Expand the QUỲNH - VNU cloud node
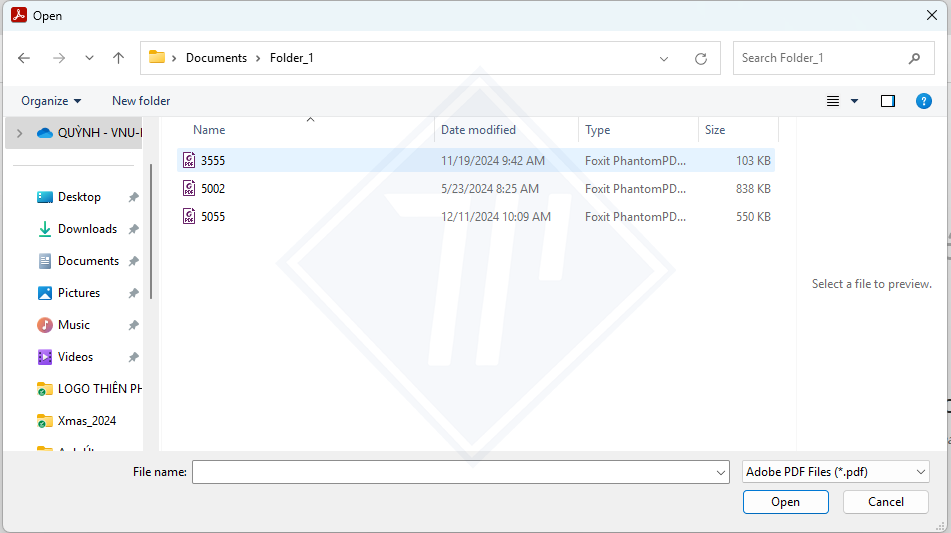This screenshot has height=533, width=951. click(x=19, y=133)
